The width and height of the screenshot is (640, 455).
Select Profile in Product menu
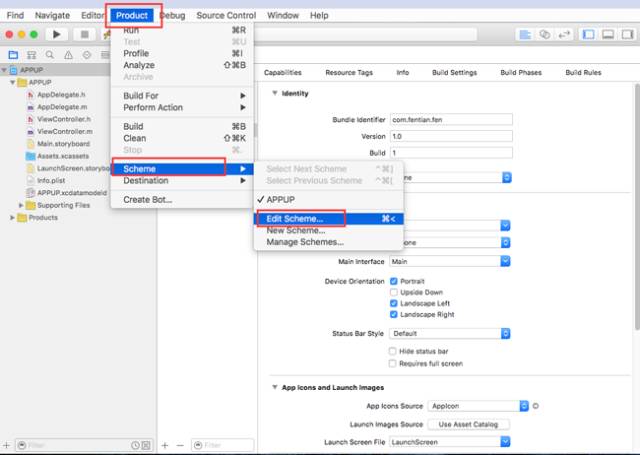point(182,53)
